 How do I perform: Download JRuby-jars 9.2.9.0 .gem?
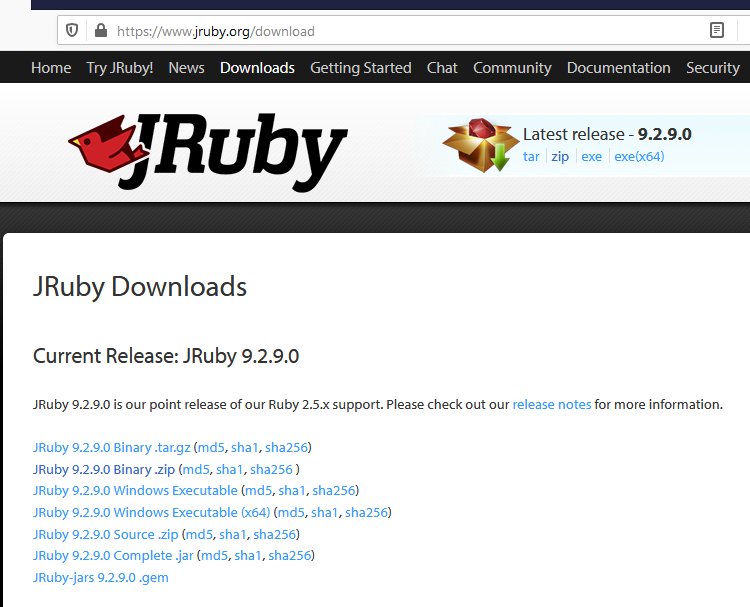pos(100,578)
